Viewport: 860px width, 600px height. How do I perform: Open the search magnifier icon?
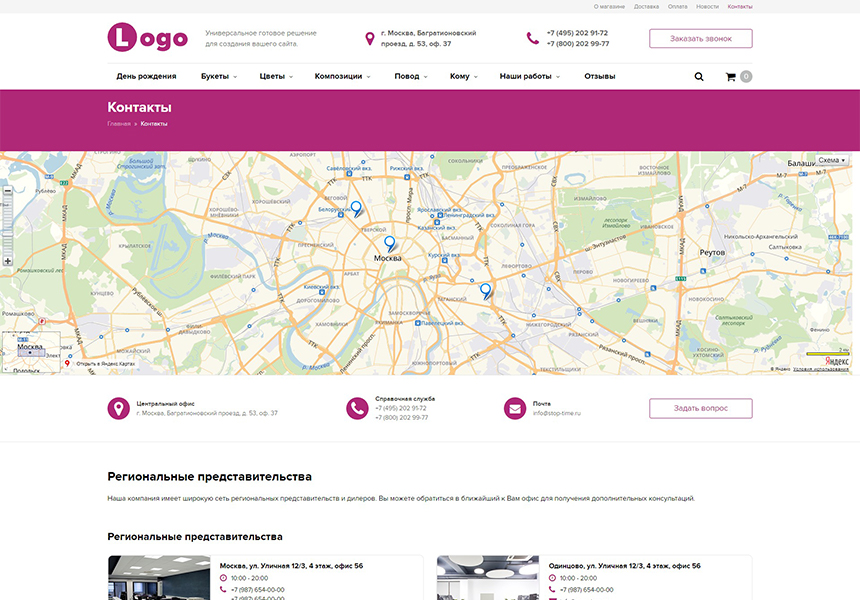(699, 77)
